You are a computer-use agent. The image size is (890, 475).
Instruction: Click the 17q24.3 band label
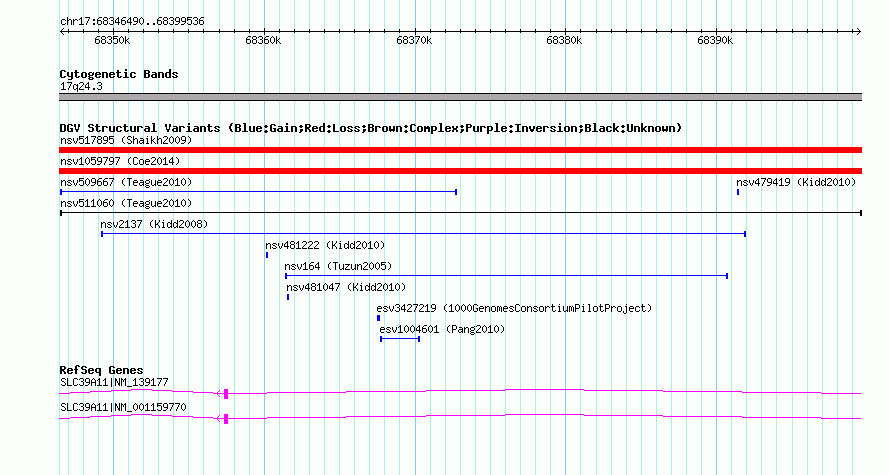point(81,86)
